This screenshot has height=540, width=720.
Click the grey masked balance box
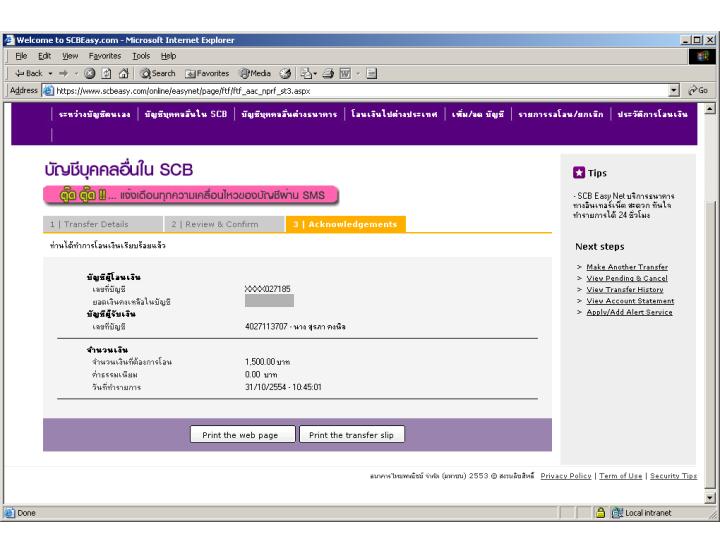269,301
